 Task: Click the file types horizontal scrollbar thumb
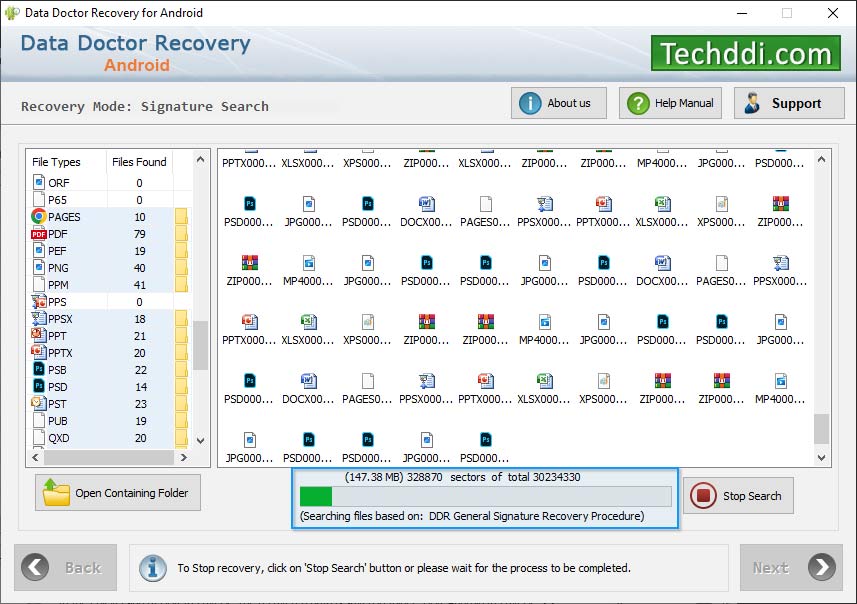point(109,457)
